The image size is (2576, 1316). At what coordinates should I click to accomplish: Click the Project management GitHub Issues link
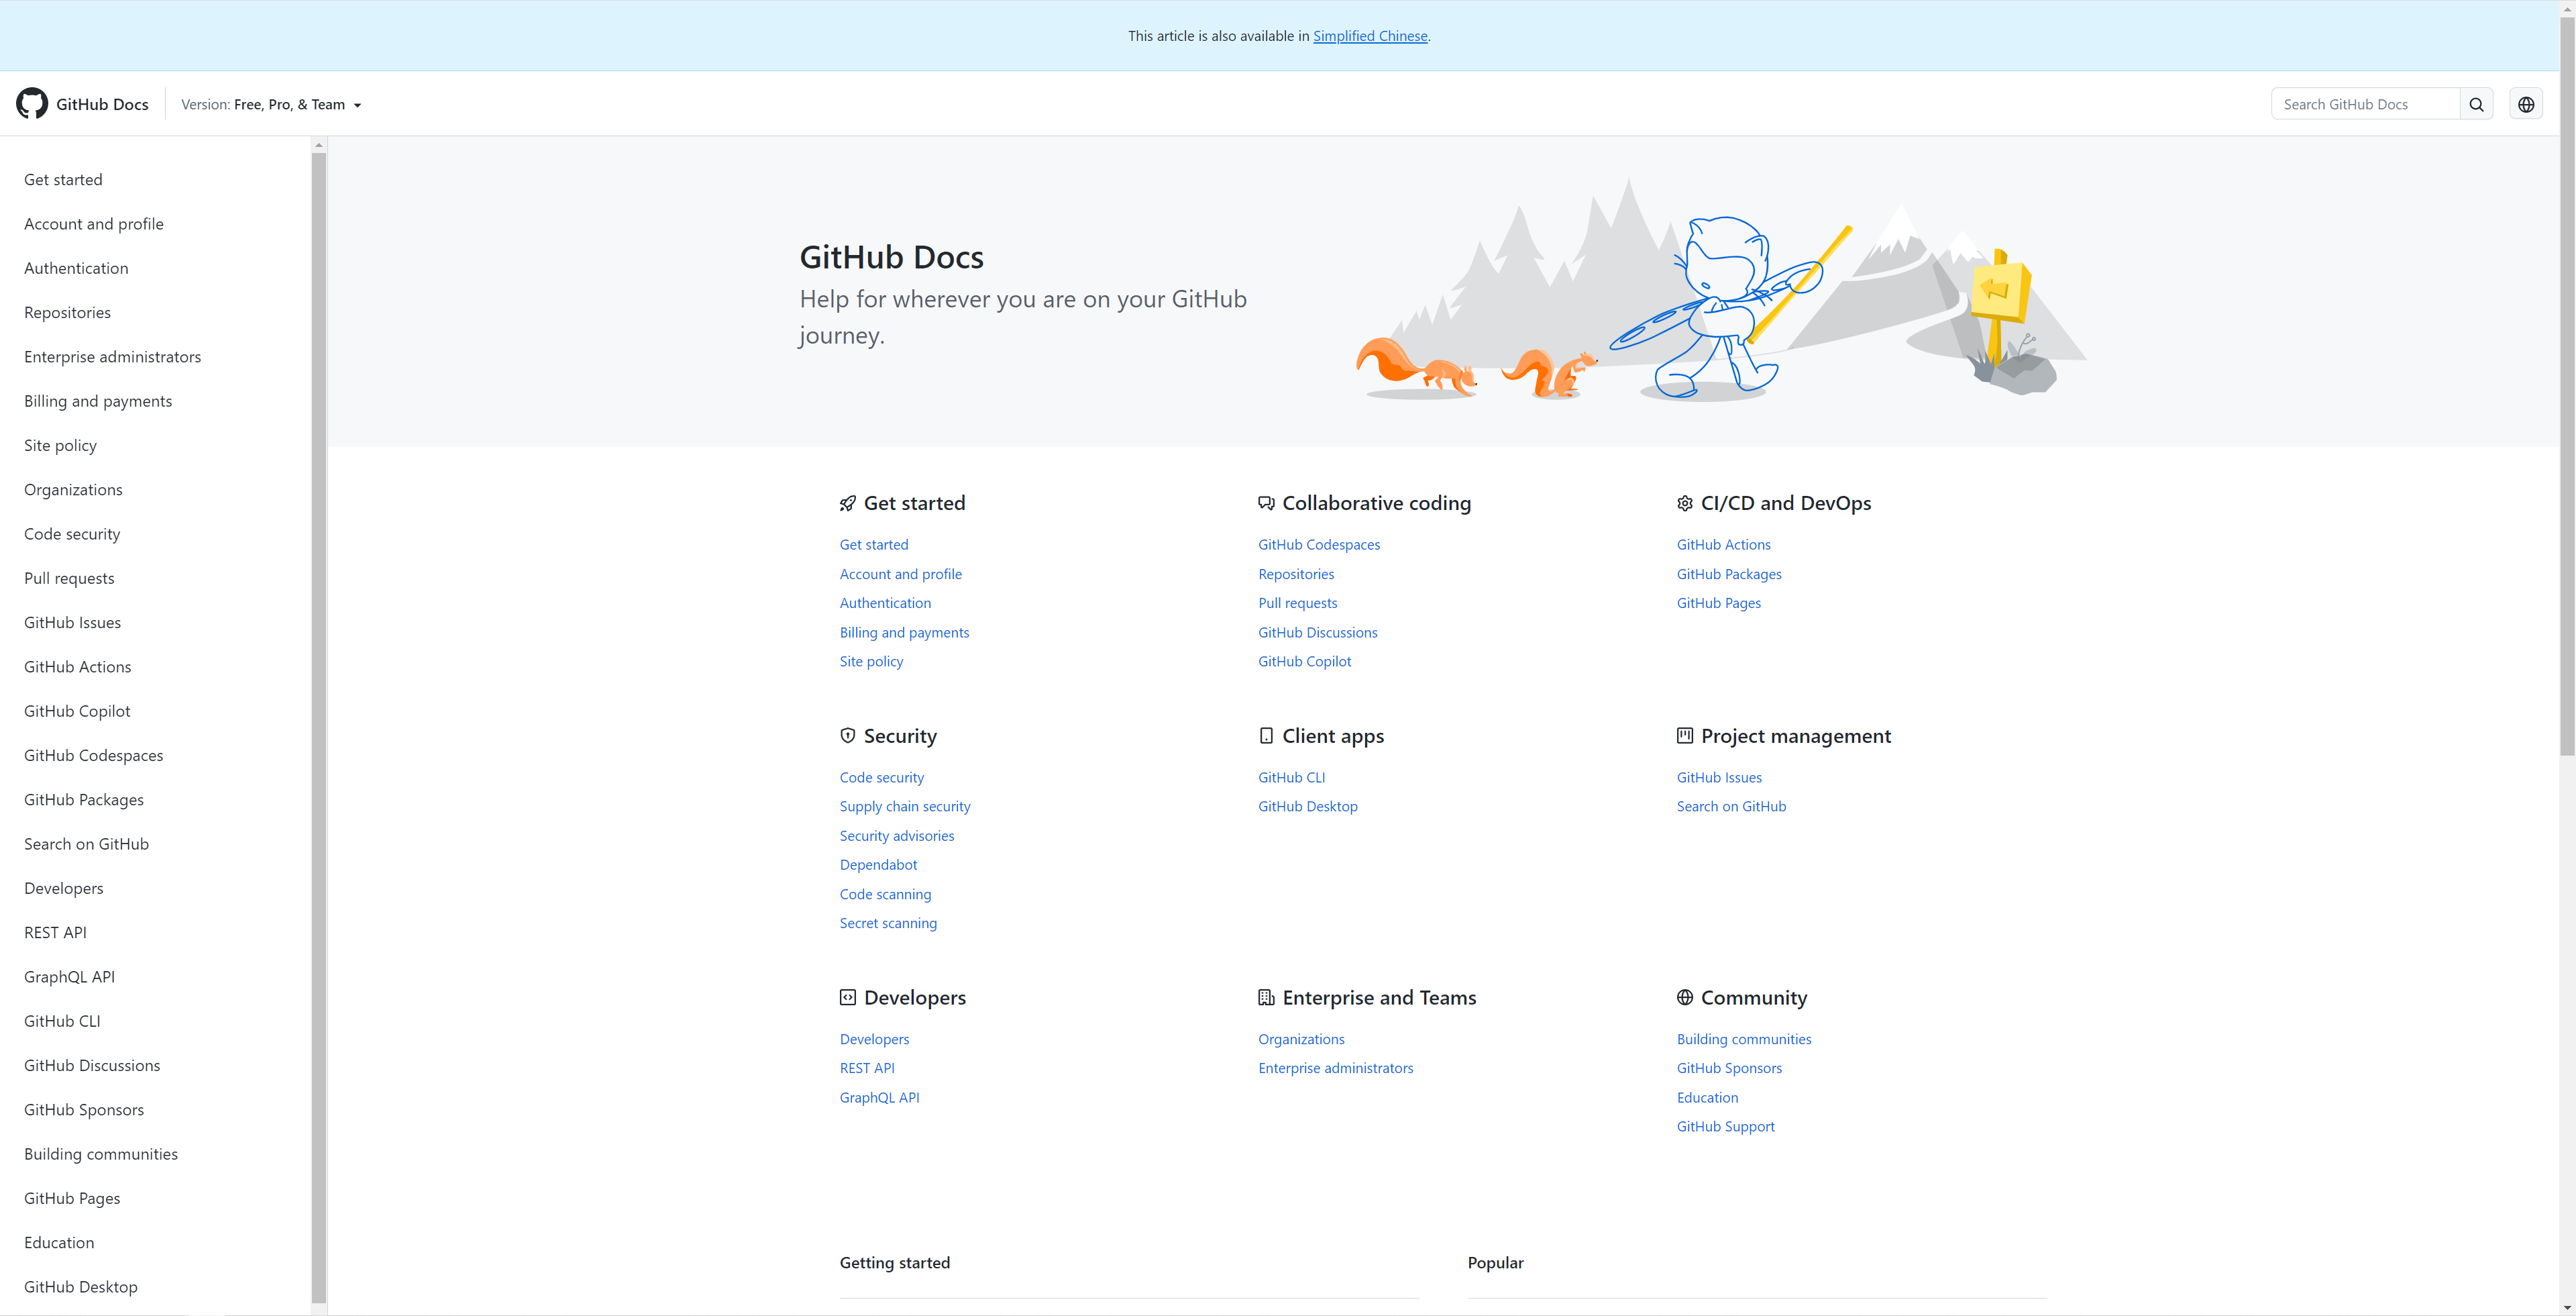click(1719, 777)
